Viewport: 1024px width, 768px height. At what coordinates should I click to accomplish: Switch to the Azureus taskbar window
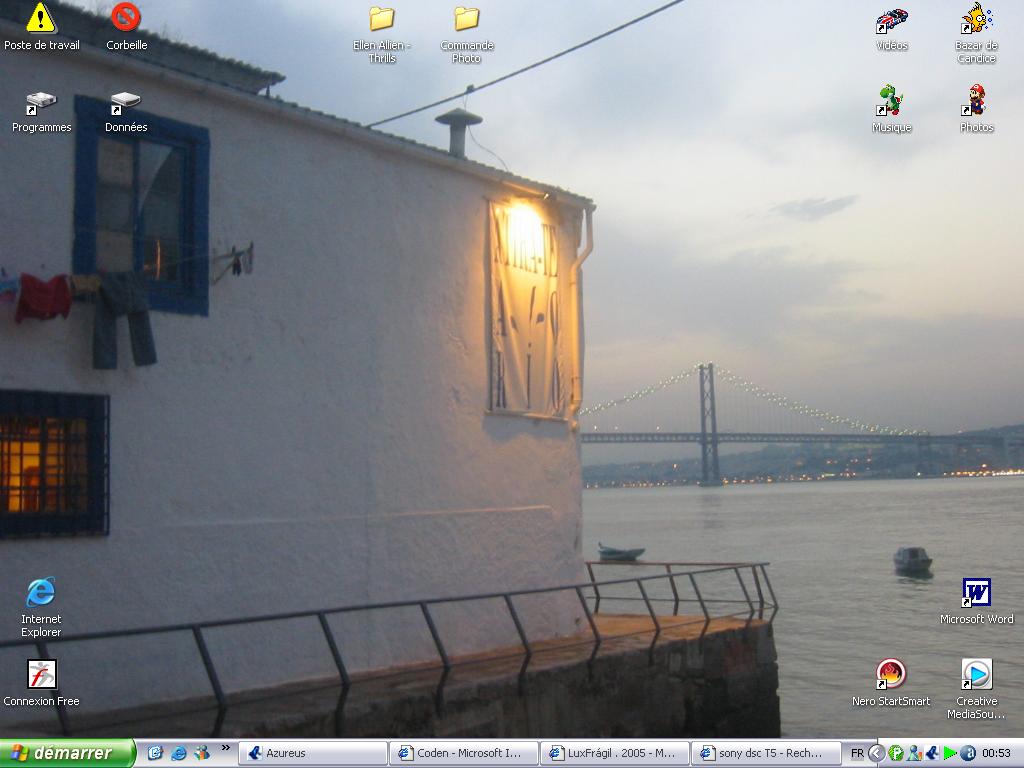(313, 753)
